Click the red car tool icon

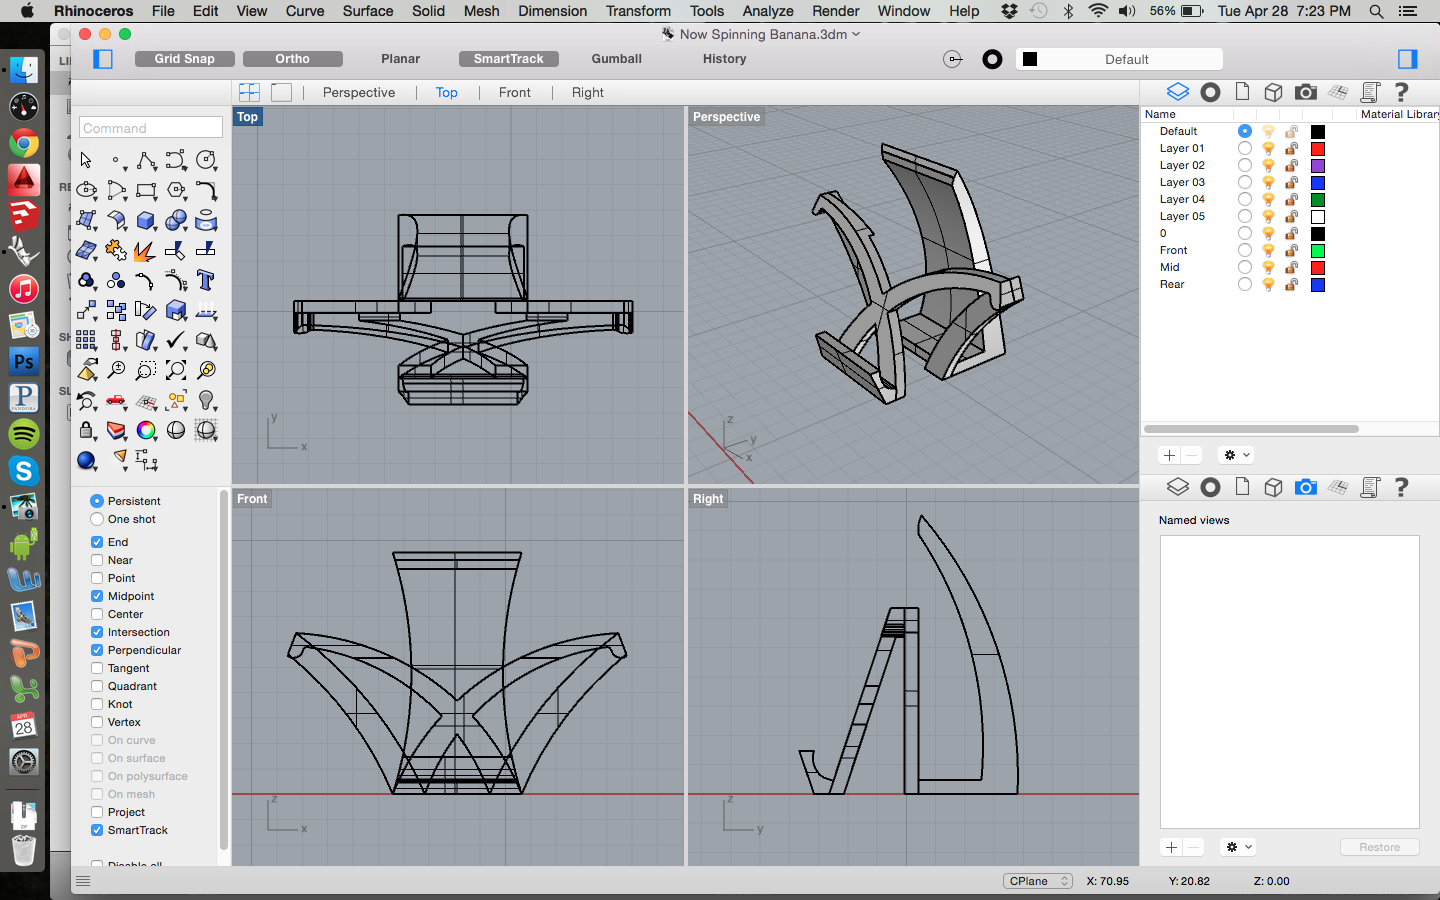coord(116,400)
